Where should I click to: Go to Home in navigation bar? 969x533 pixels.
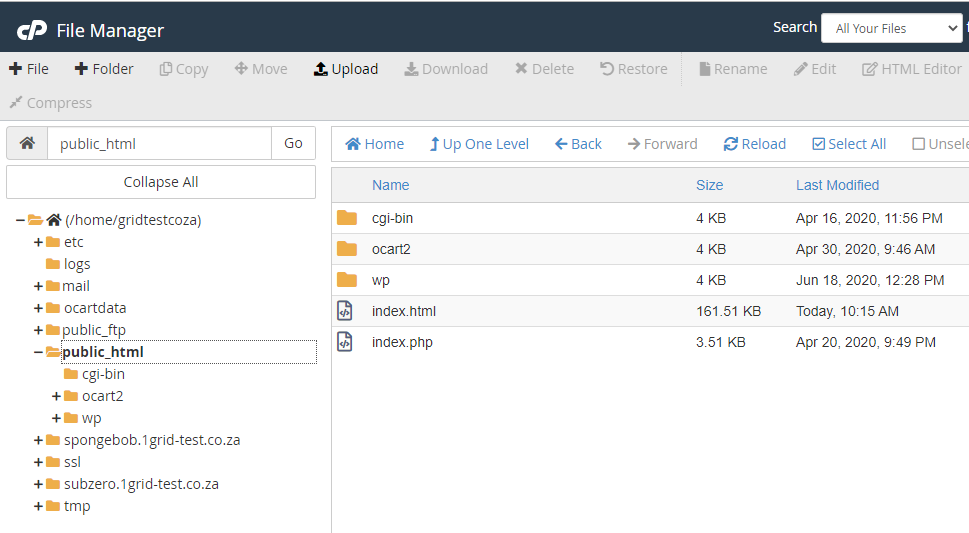[374, 144]
